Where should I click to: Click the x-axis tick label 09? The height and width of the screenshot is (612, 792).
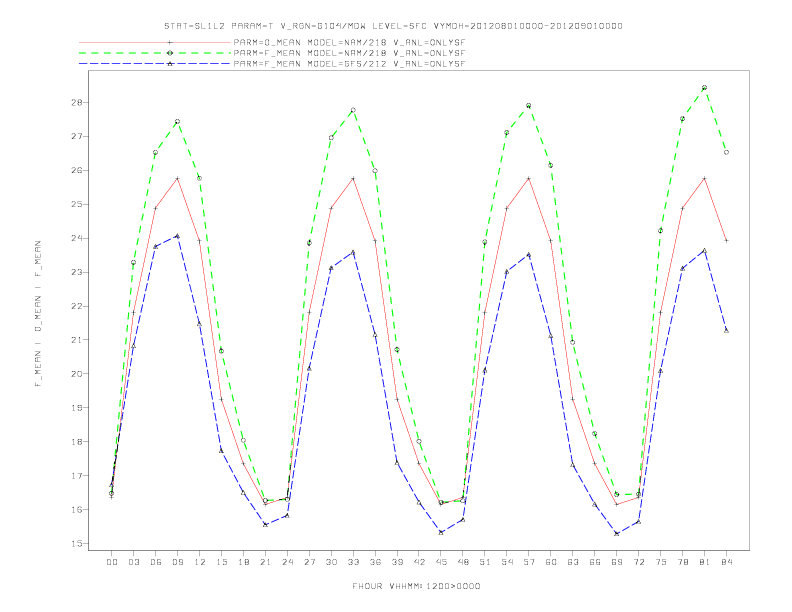pyautogui.click(x=177, y=562)
